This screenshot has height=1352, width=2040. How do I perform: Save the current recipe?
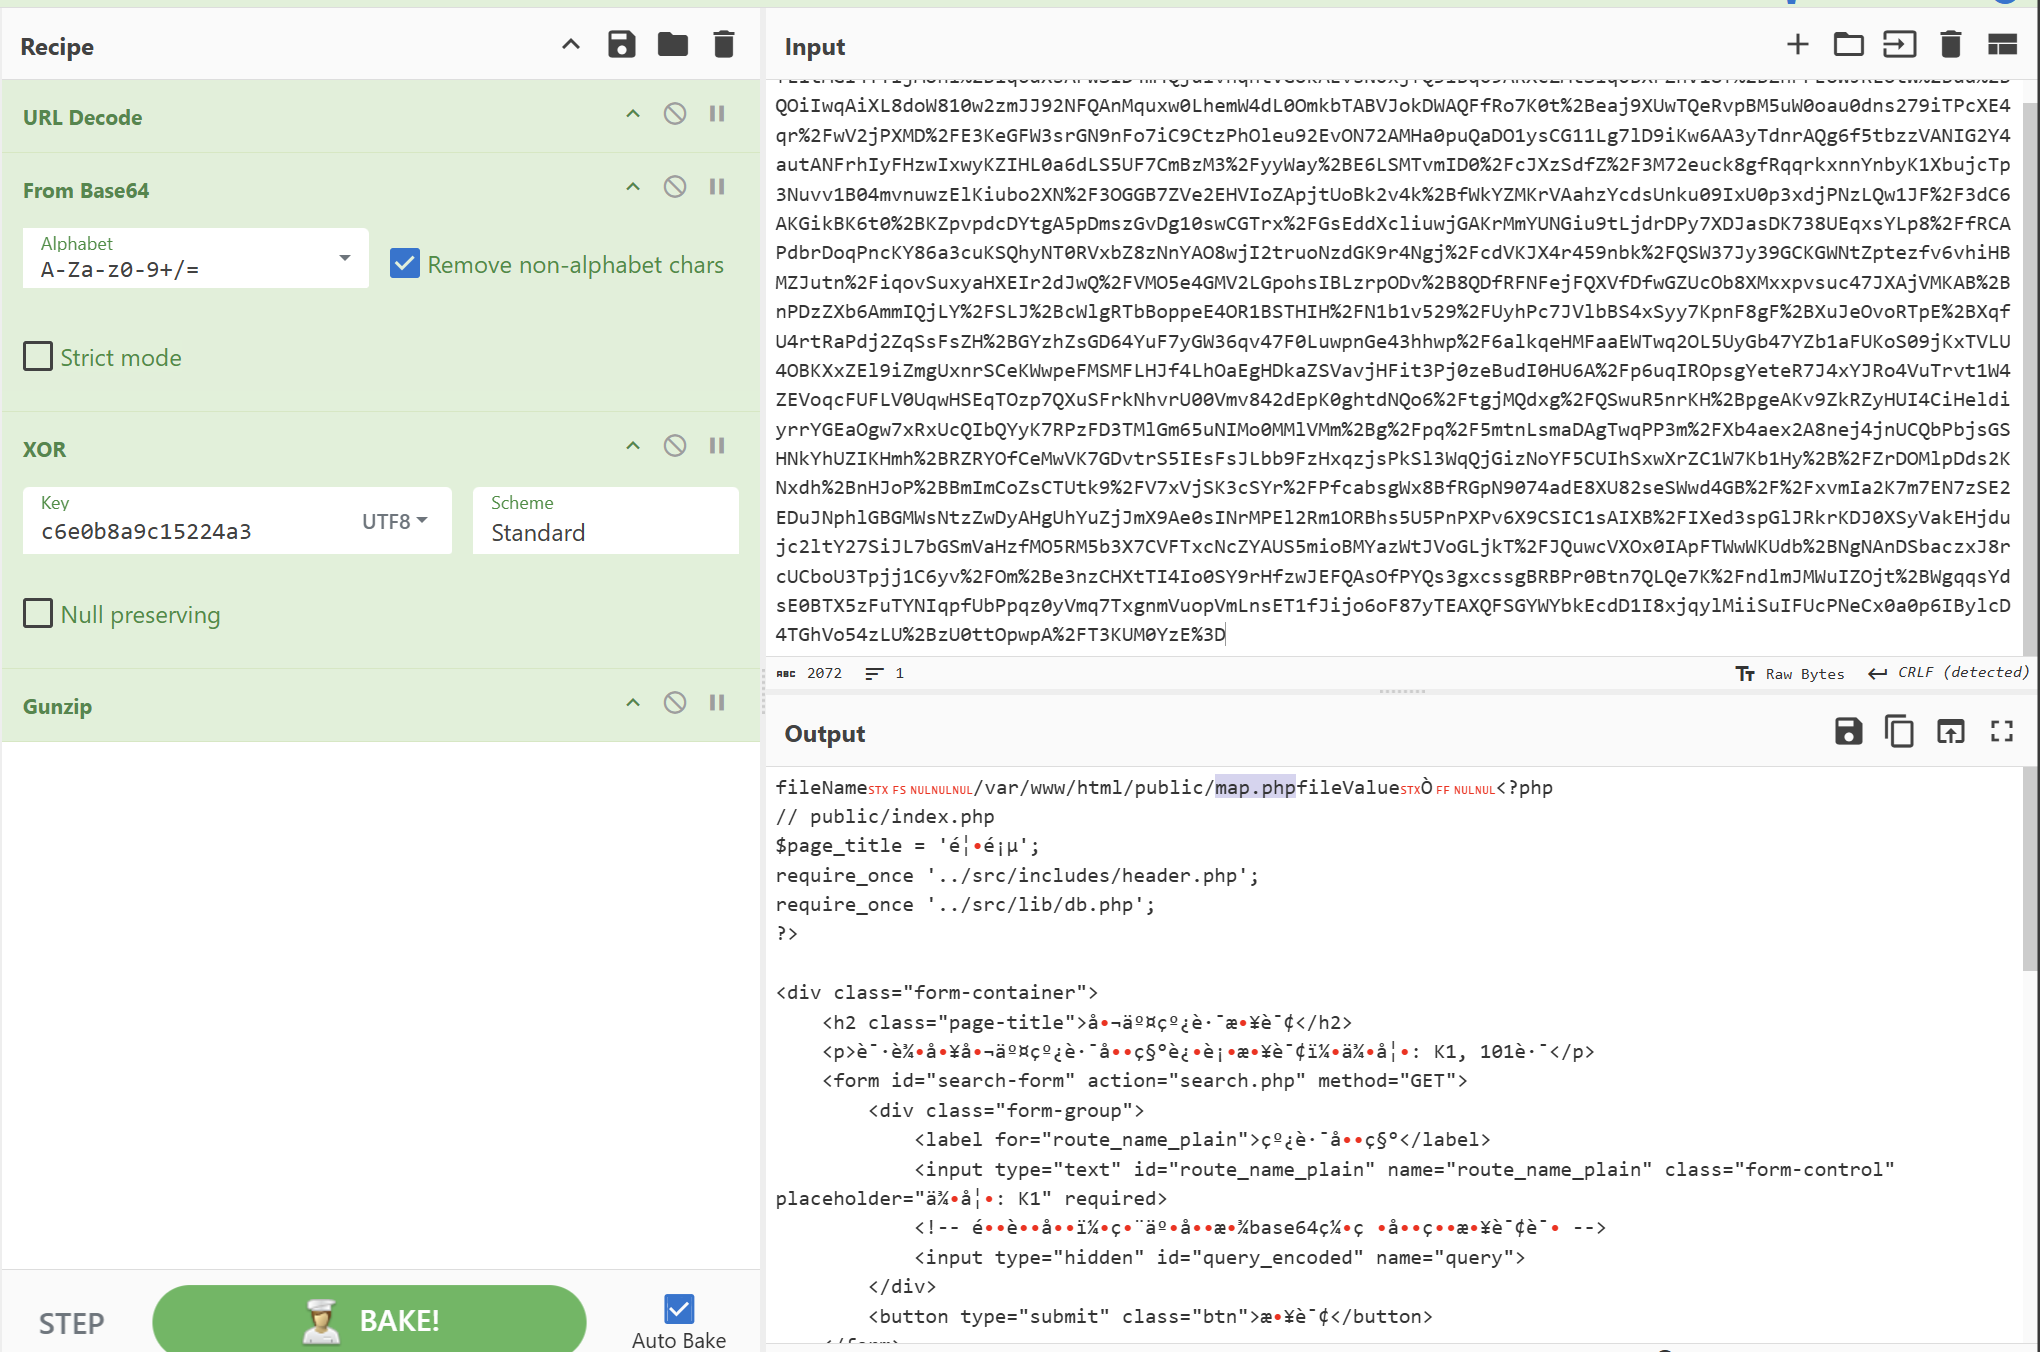pos(622,45)
